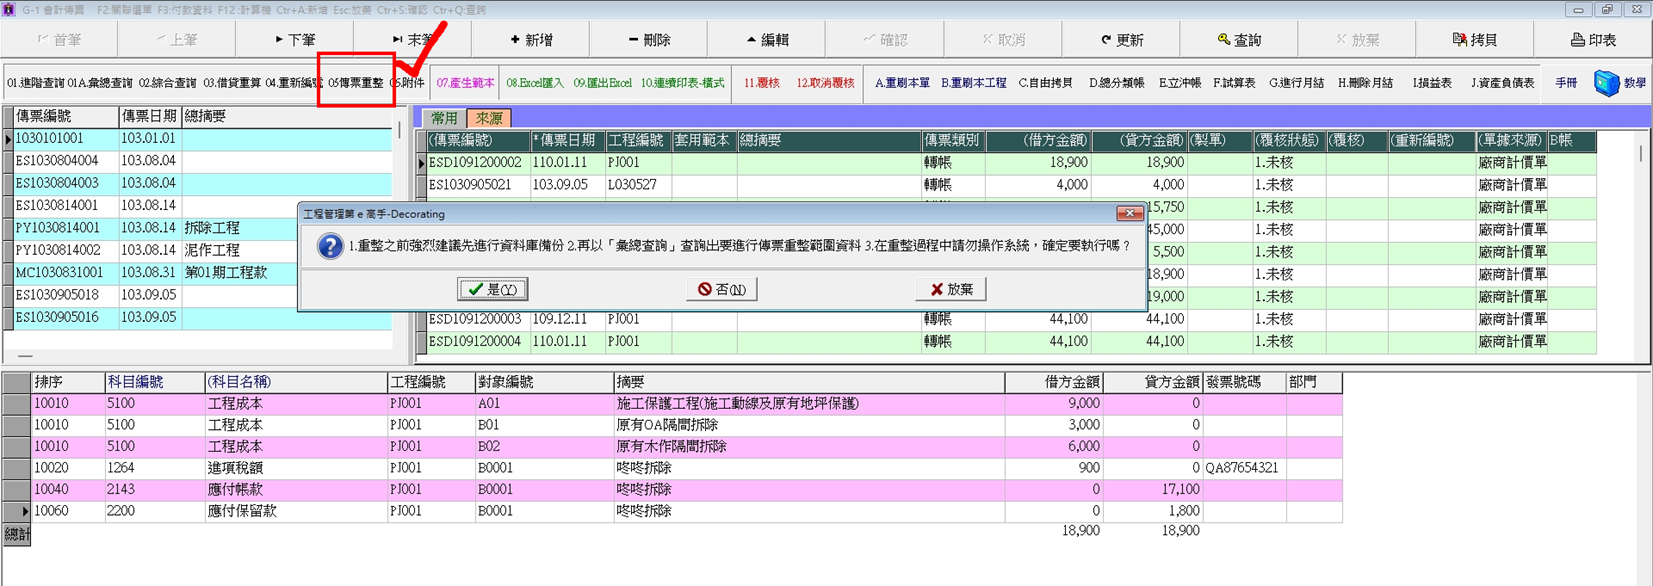
Task: Select grid row ES1030905021
Action: pyautogui.click(x=1011, y=185)
